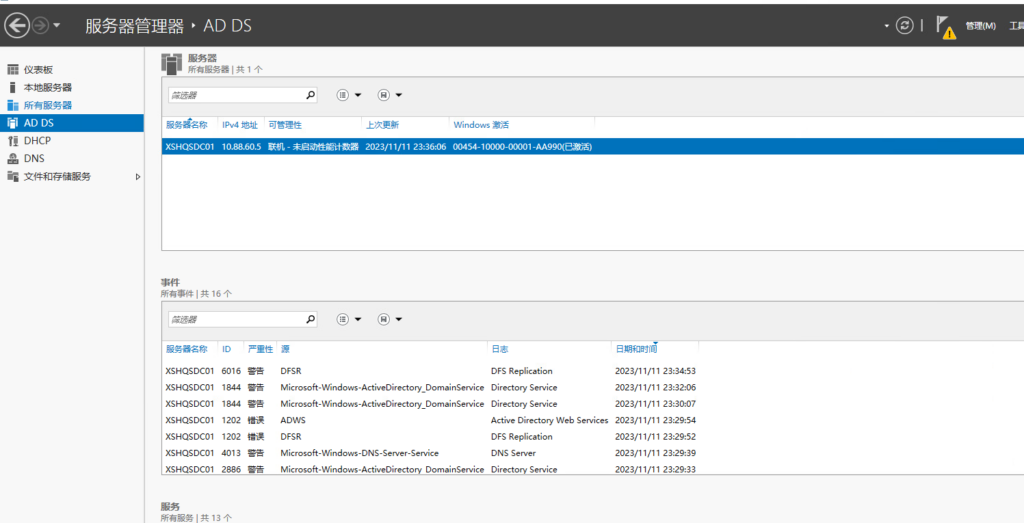Image resolution: width=1024 pixels, height=523 pixels.
Task: Click the 服务器 tile header icon
Action: click(x=172, y=63)
